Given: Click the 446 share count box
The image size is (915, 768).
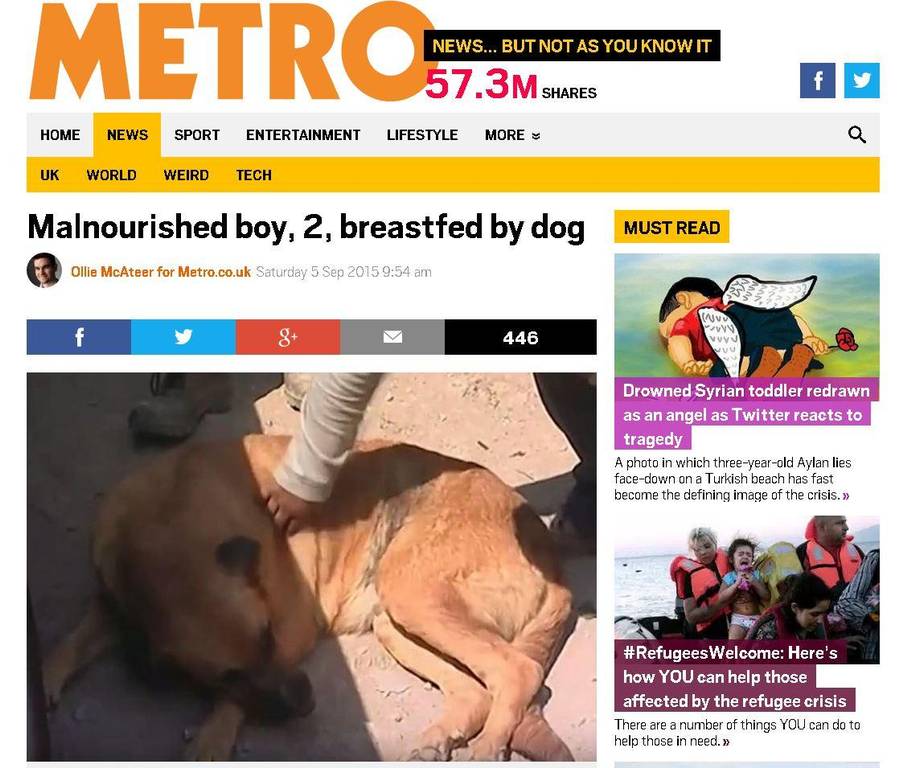Looking at the screenshot, I should [521, 337].
